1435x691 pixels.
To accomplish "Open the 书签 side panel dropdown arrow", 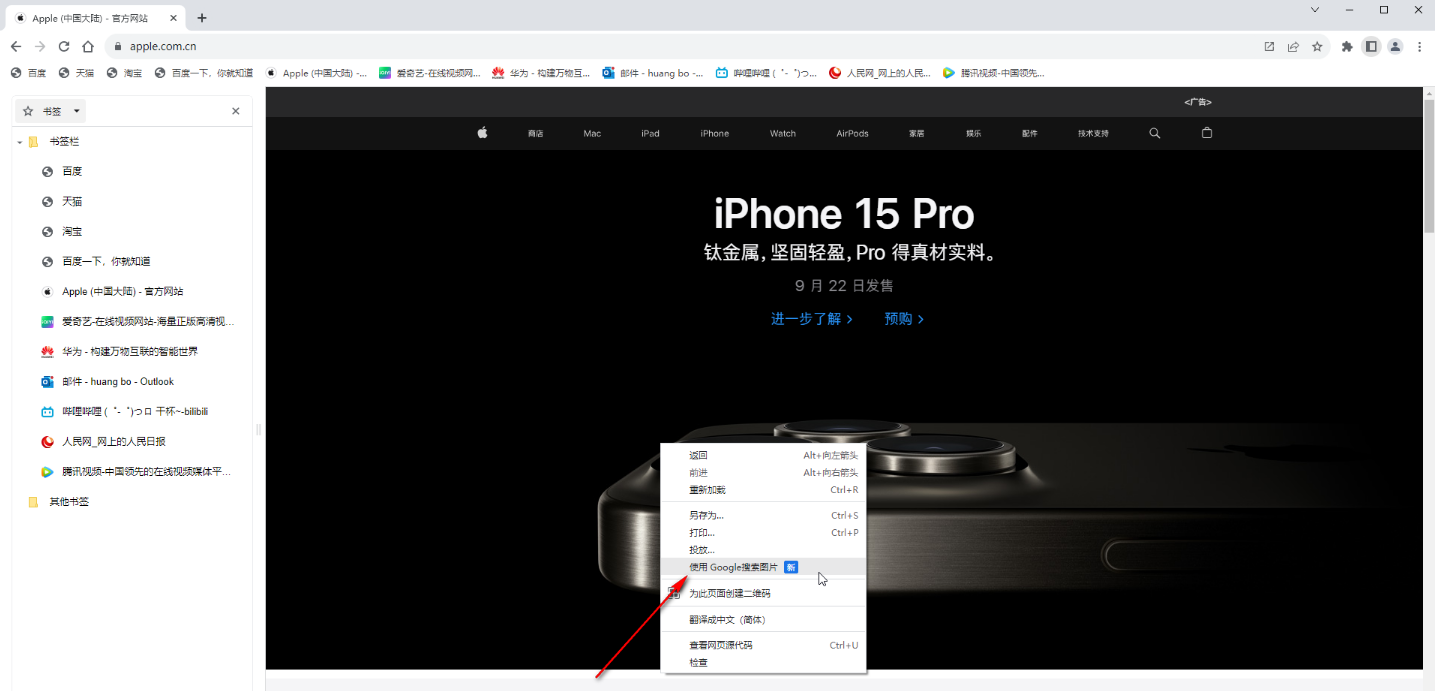I will [77, 111].
